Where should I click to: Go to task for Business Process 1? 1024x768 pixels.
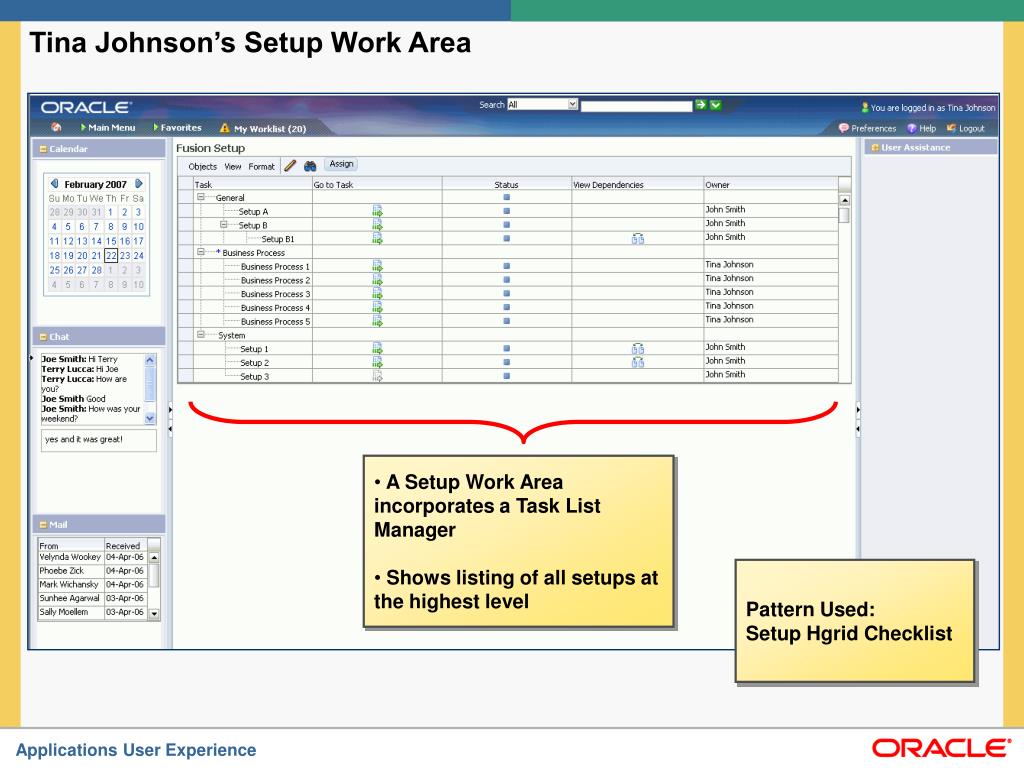click(377, 266)
